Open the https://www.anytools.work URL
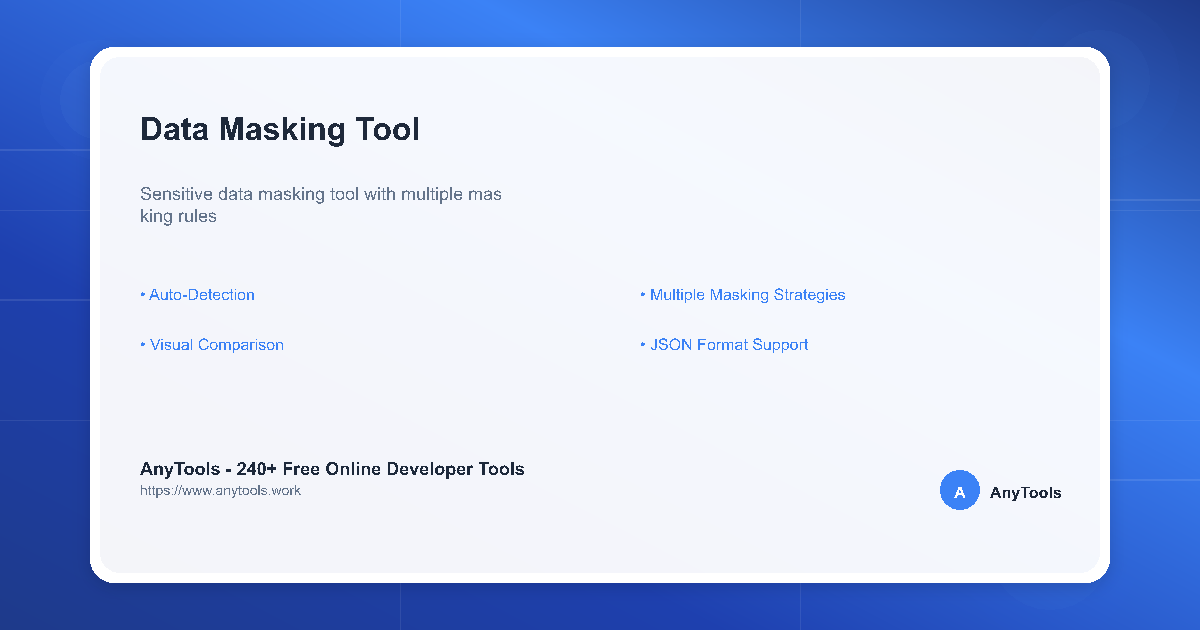Screen dimensions: 1200x630 point(220,491)
